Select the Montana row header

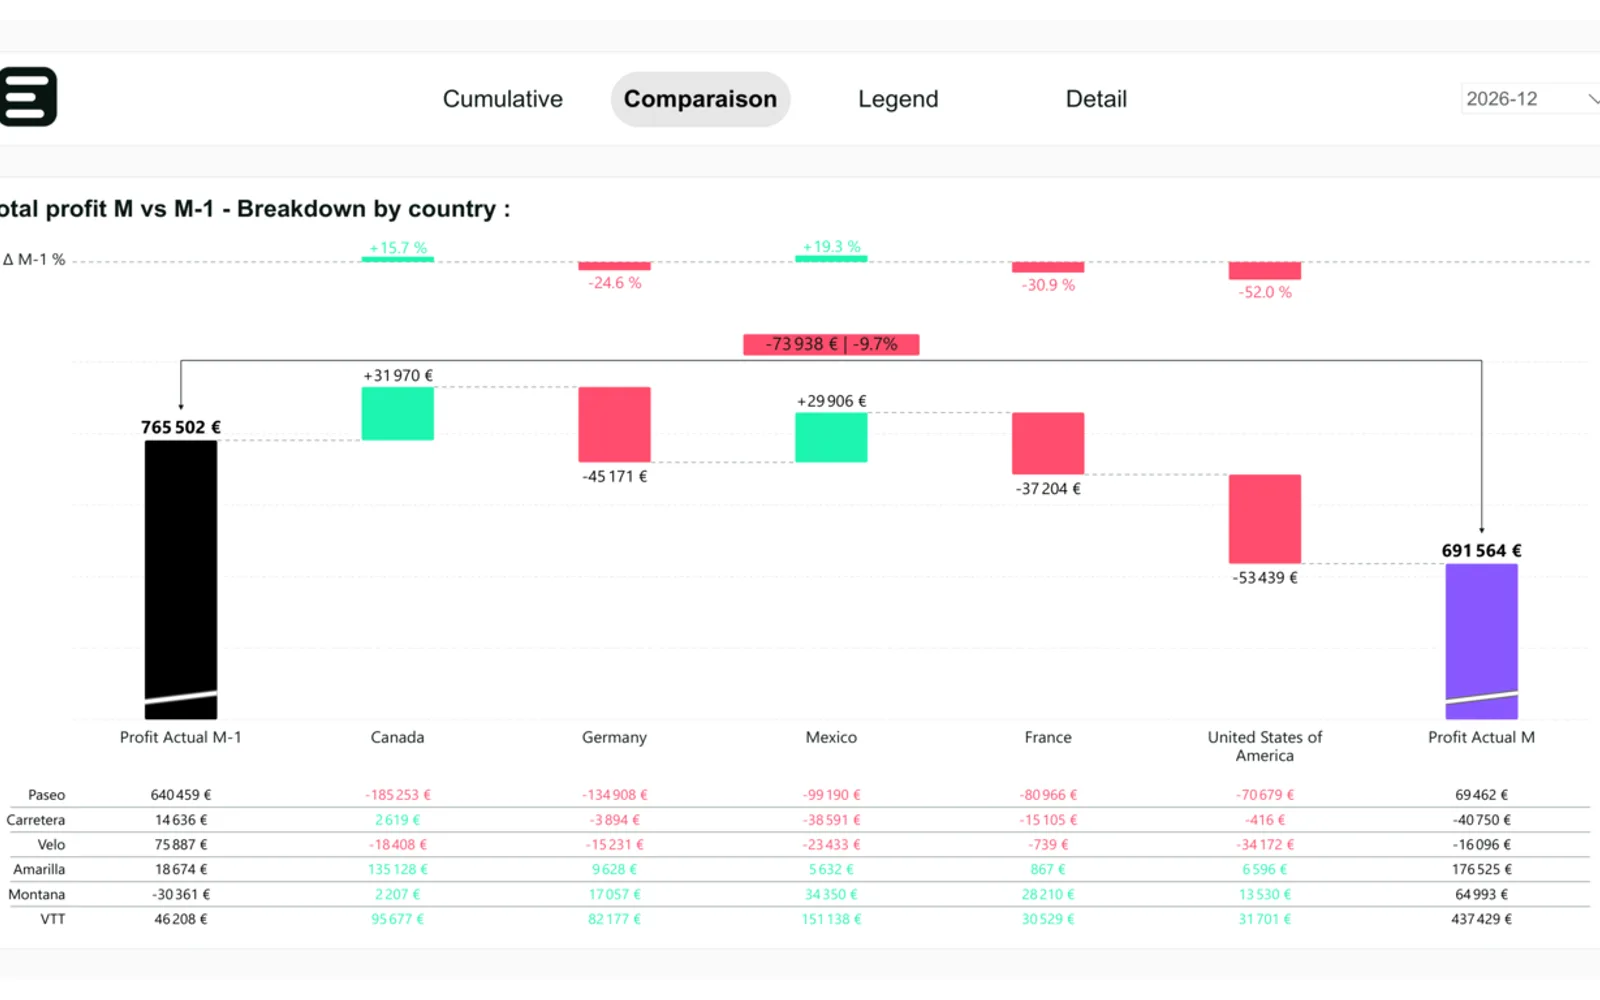[37, 895]
